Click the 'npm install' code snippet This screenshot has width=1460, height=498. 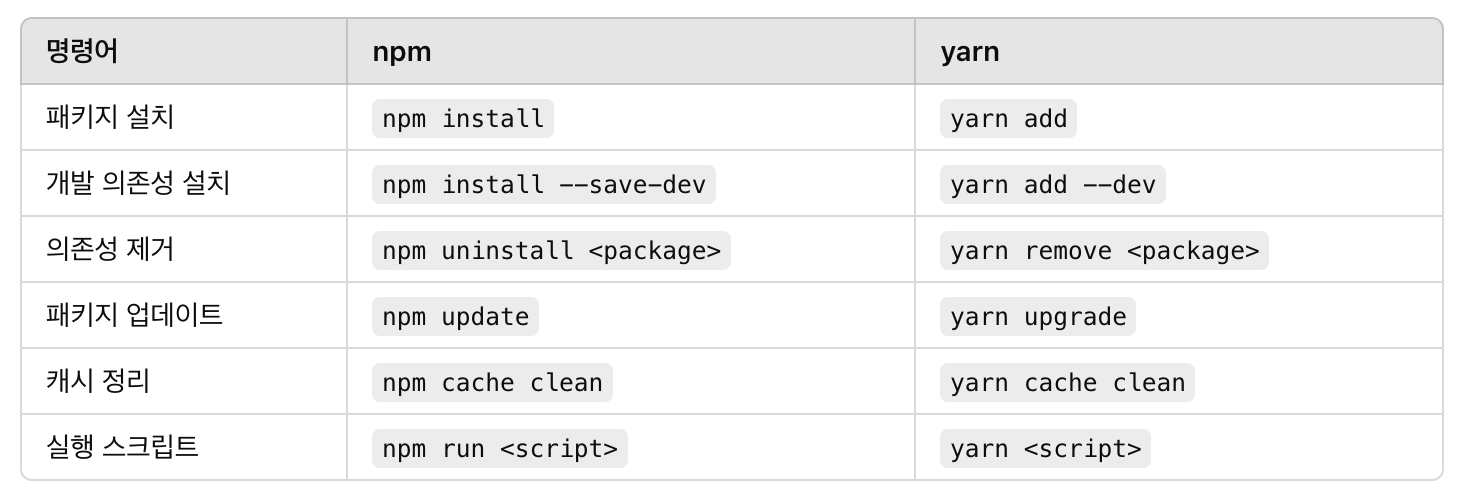[x=462, y=119]
